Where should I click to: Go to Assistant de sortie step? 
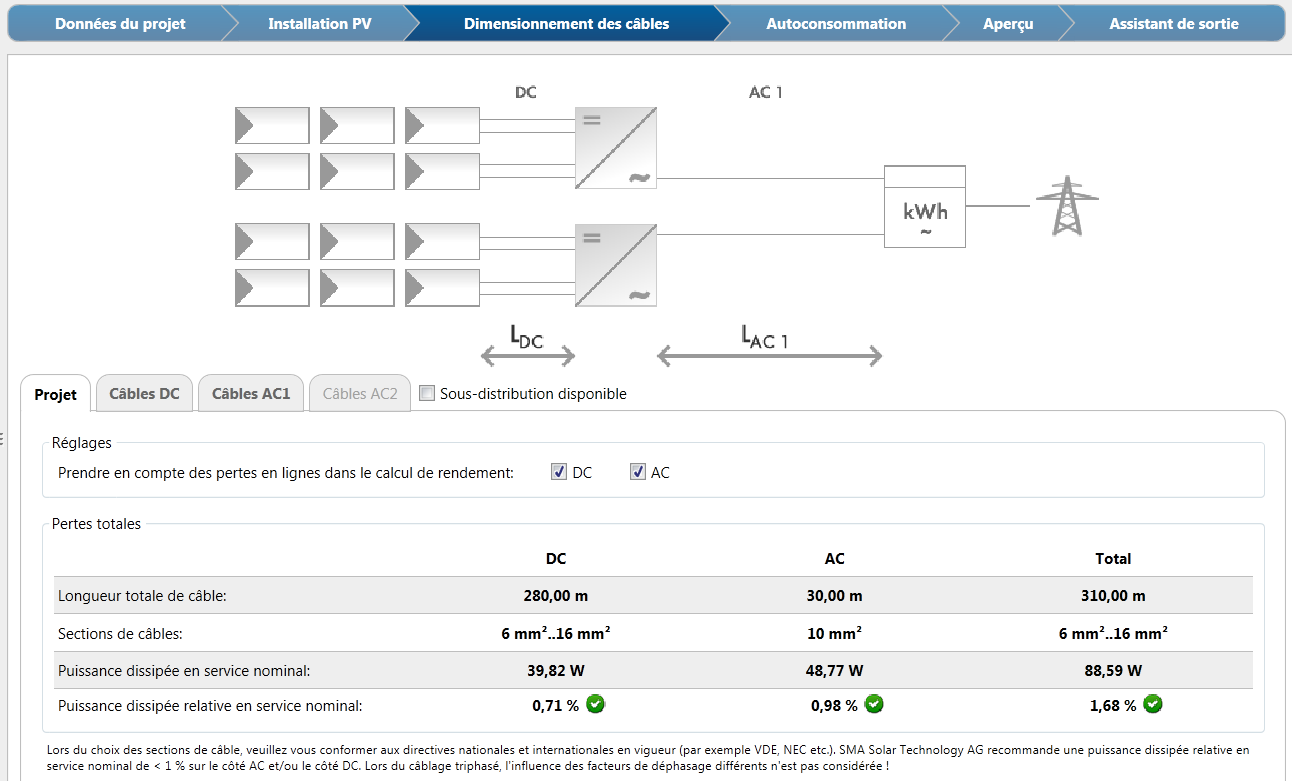(x=1173, y=24)
